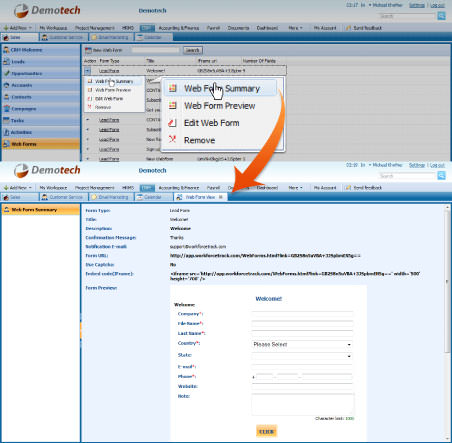Open Payroll menu in upper screen
Image resolution: width=452 pixels, height=443 pixels.
[213, 28]
